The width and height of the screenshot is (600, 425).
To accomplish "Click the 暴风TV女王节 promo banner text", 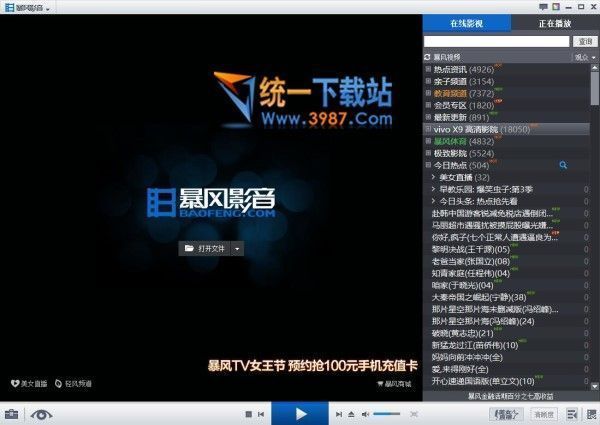I will [x=312, y=366].
